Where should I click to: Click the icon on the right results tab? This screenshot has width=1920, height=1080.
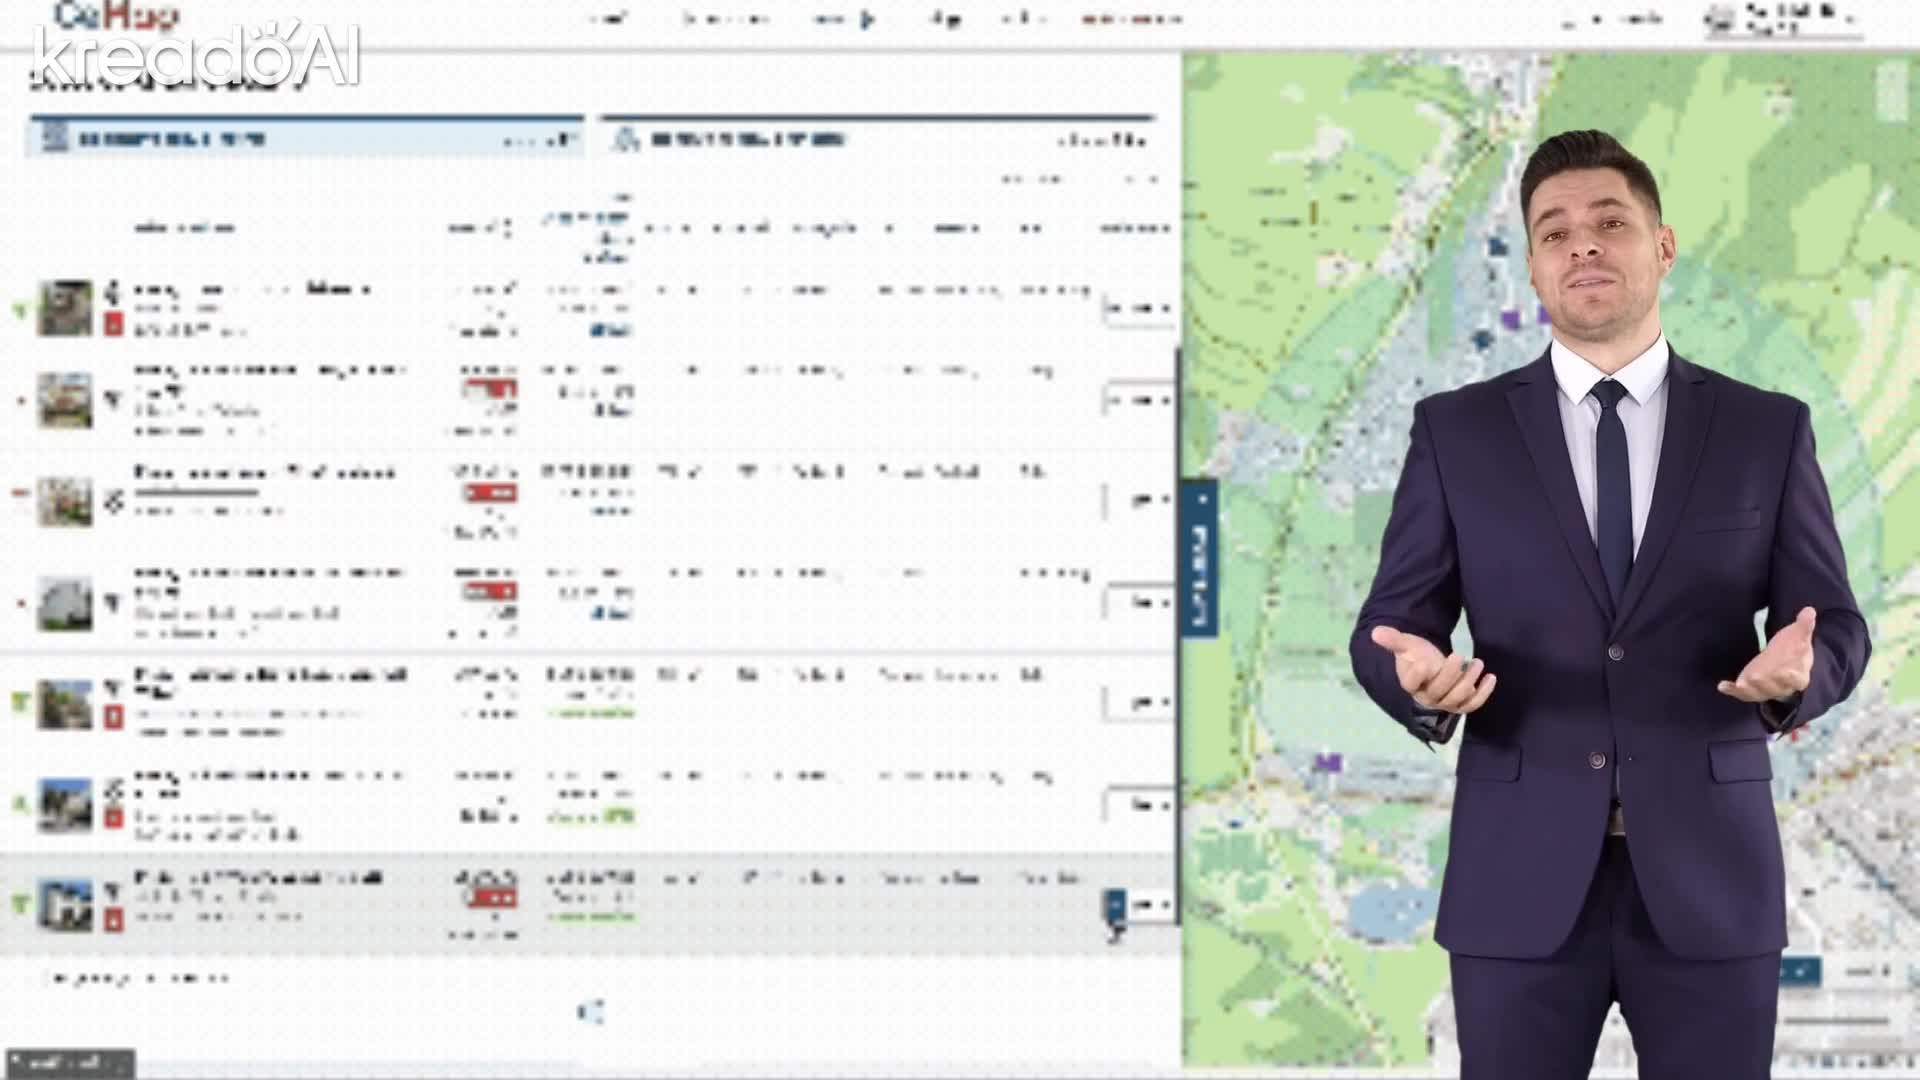pos(627,140)
